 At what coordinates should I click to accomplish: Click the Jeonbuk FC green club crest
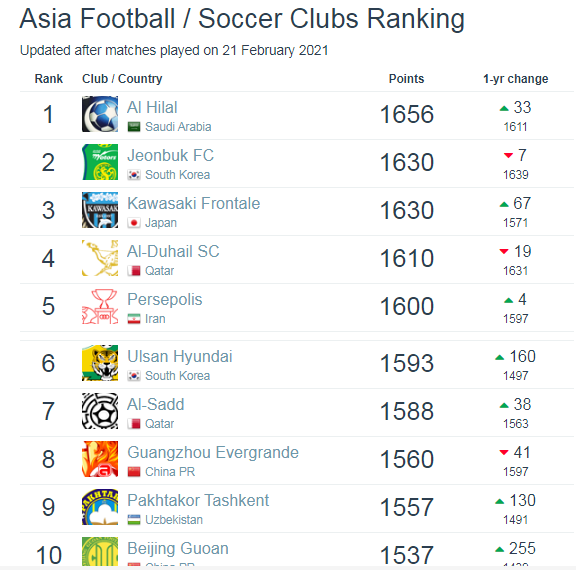(100, 162)
